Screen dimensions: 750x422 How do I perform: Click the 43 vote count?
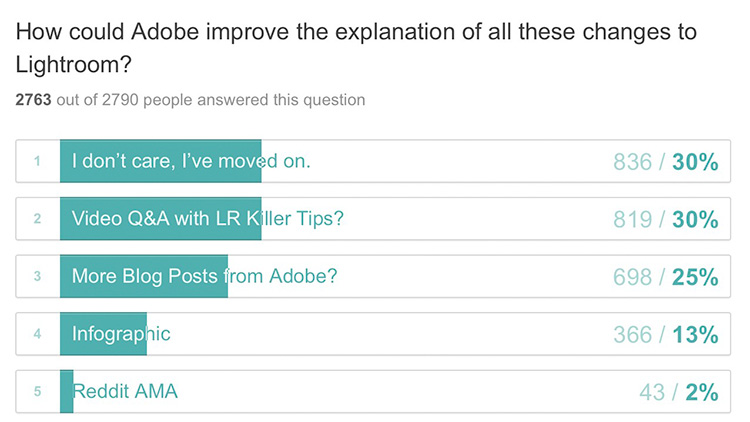pyautogui.click(x=652, y=392)
